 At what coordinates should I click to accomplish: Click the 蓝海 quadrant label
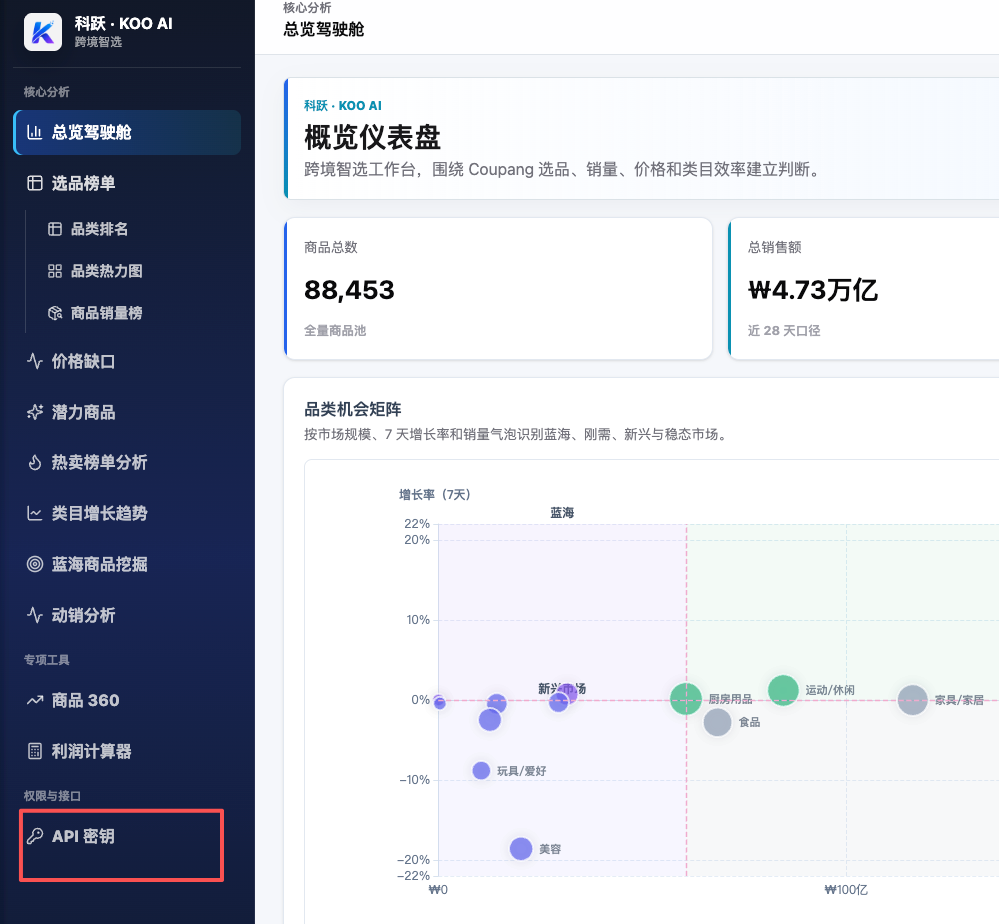click(x=562, y=513)
